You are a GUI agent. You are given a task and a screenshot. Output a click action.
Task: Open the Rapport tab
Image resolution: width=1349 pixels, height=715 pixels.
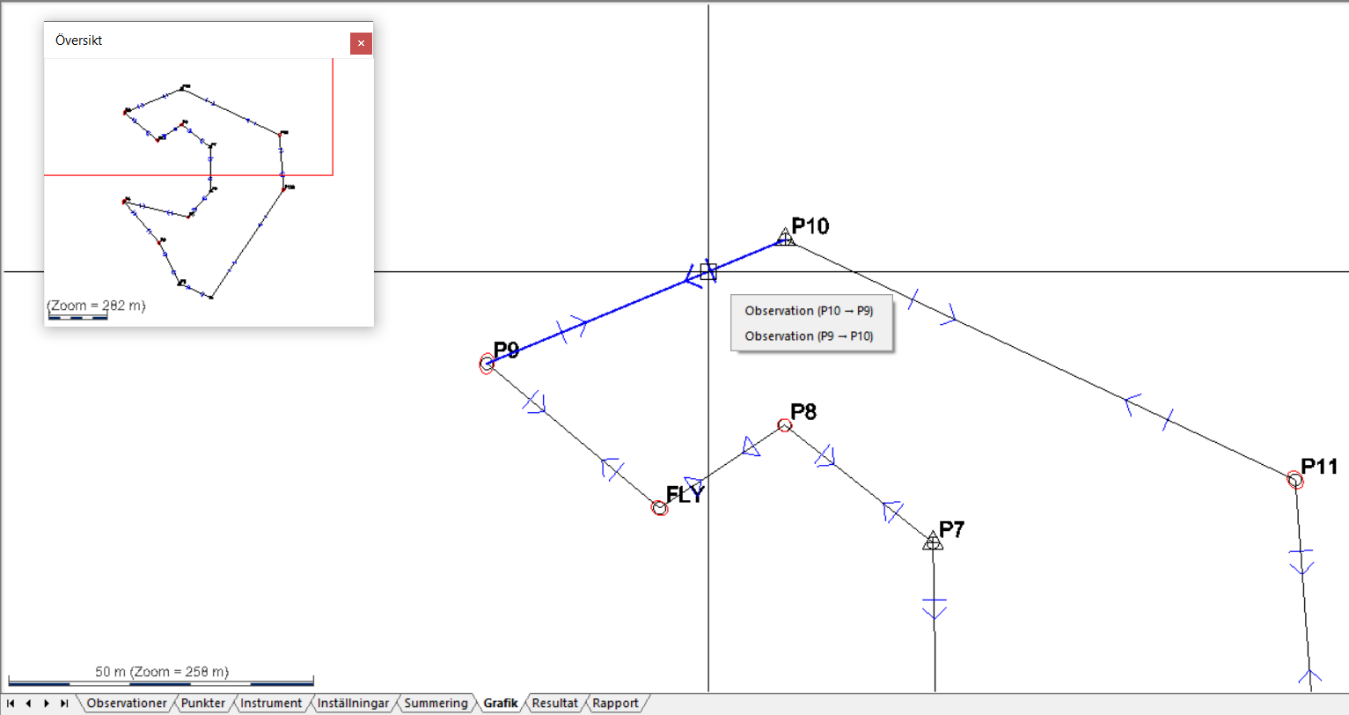[x=615, y=704]
